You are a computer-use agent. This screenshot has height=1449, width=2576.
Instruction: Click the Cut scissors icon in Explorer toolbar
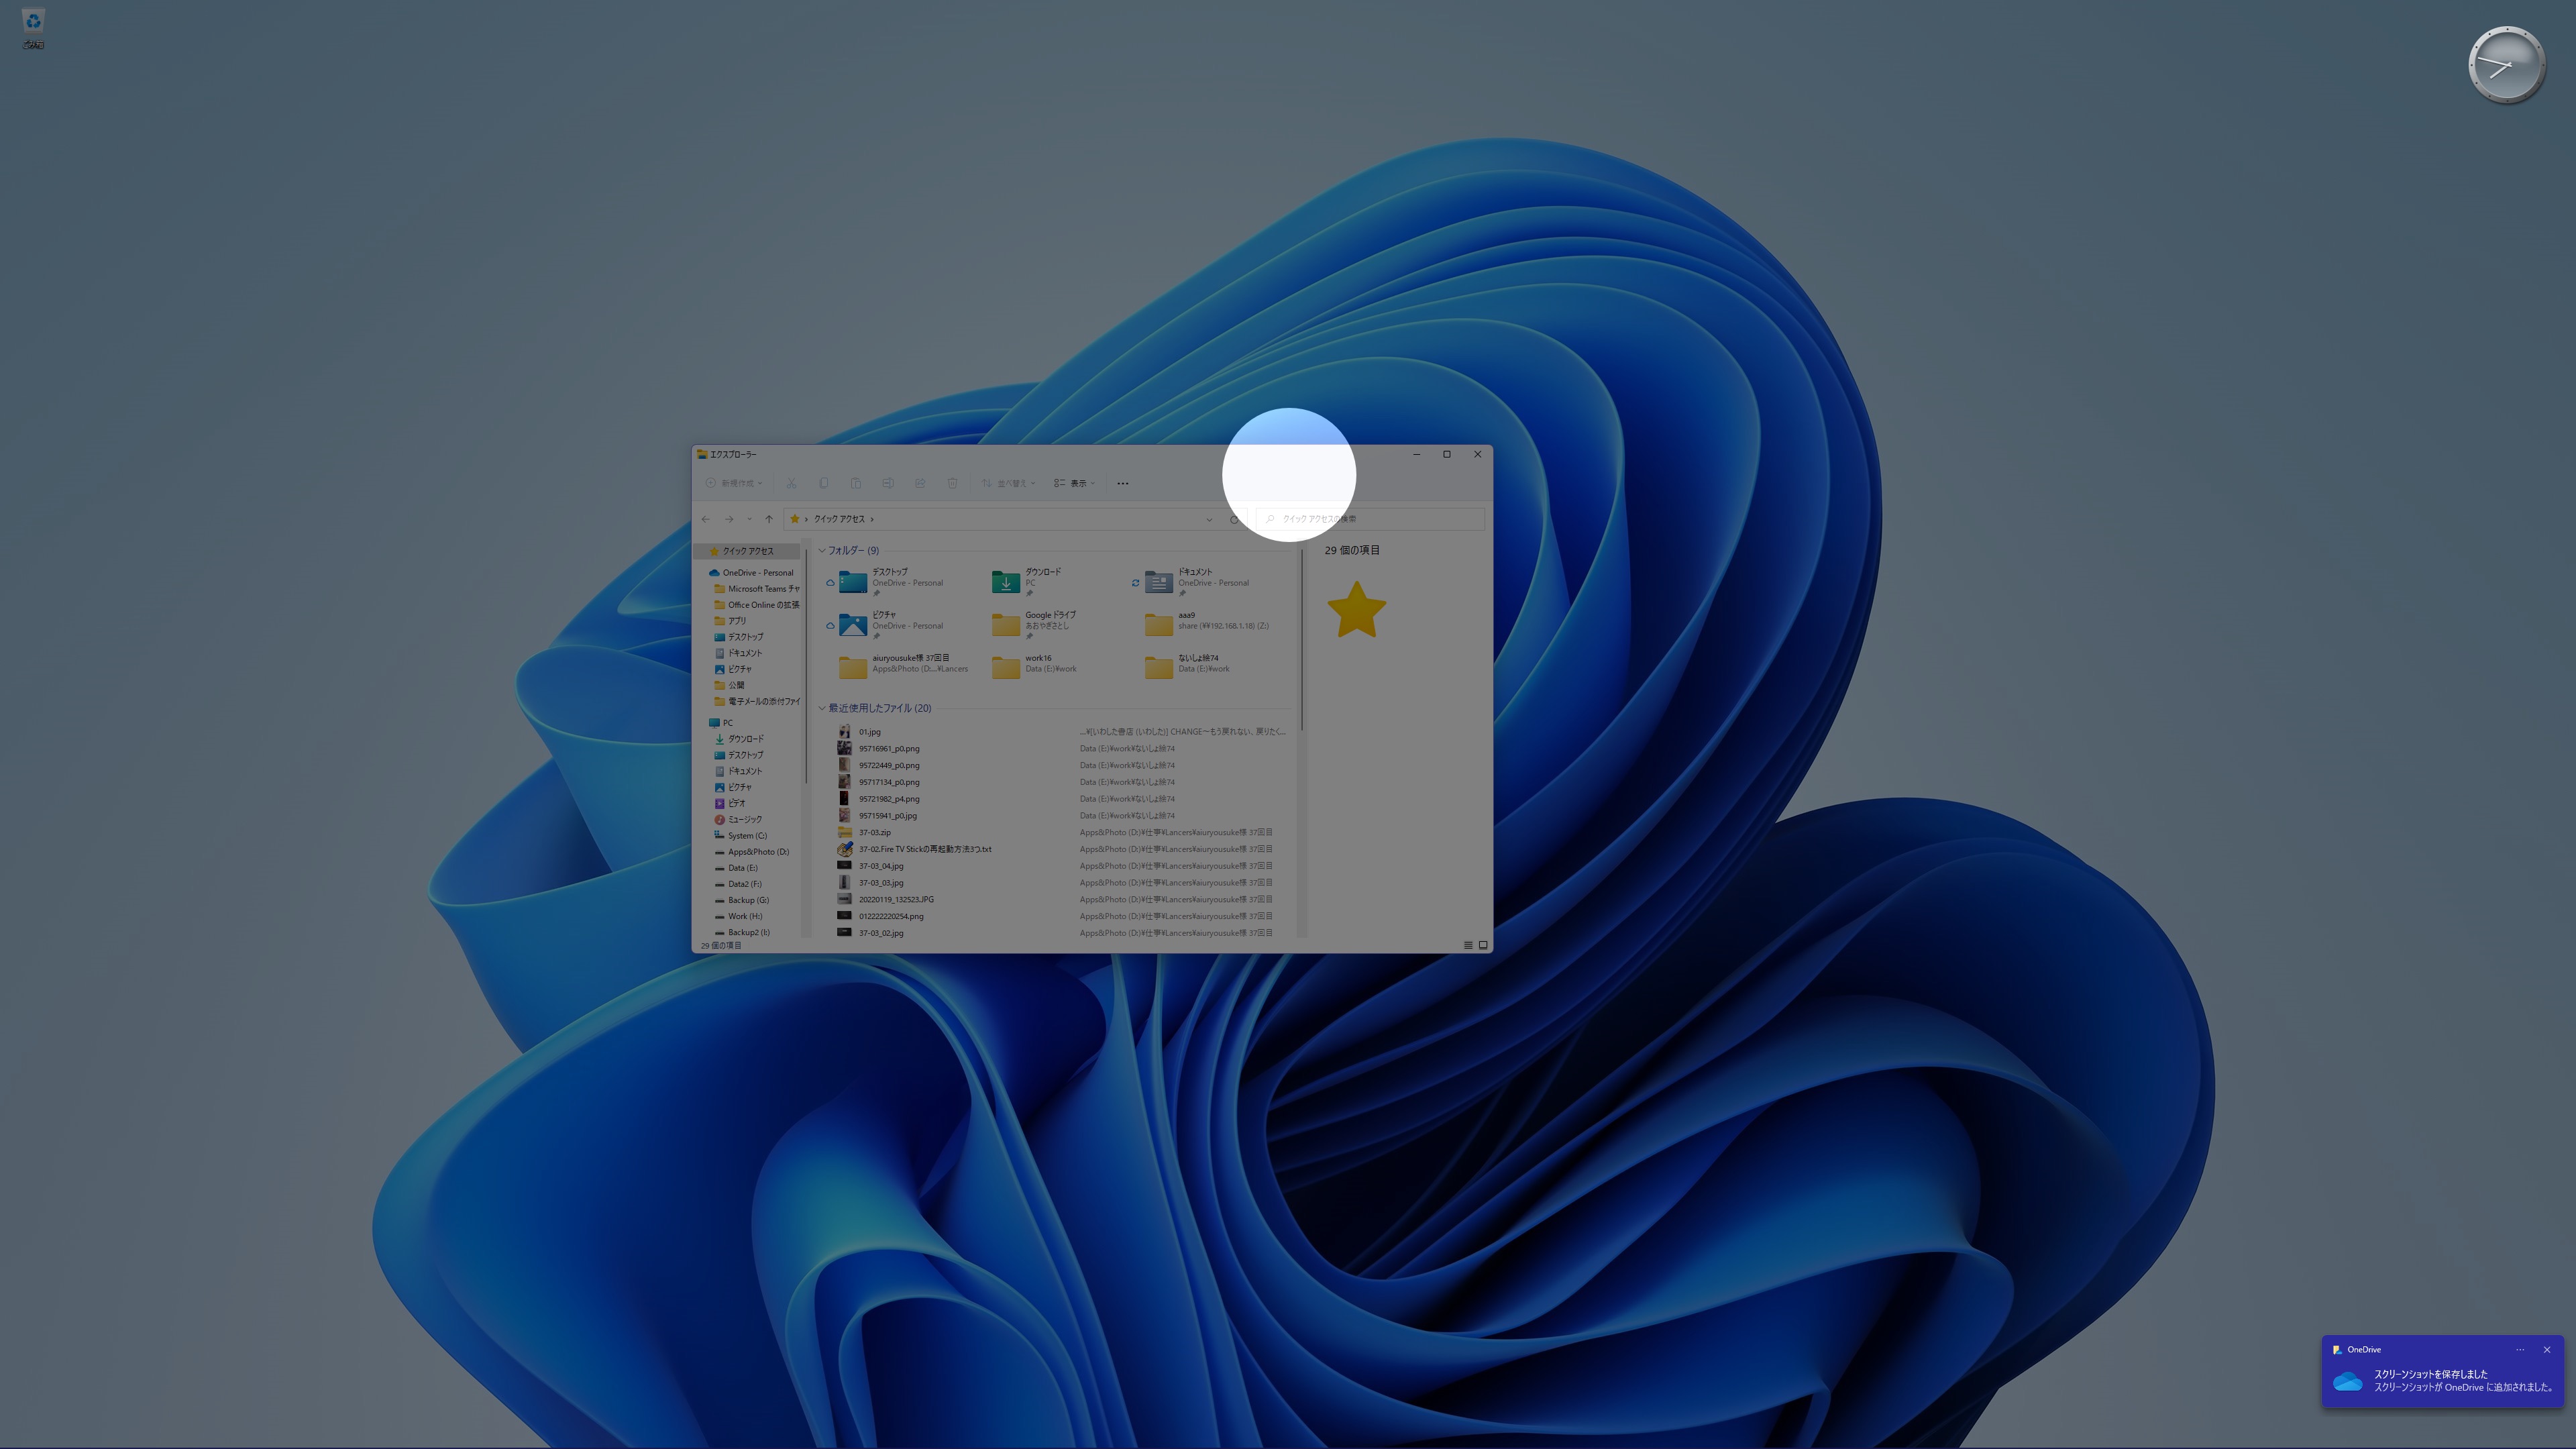(x=791, y=483)
